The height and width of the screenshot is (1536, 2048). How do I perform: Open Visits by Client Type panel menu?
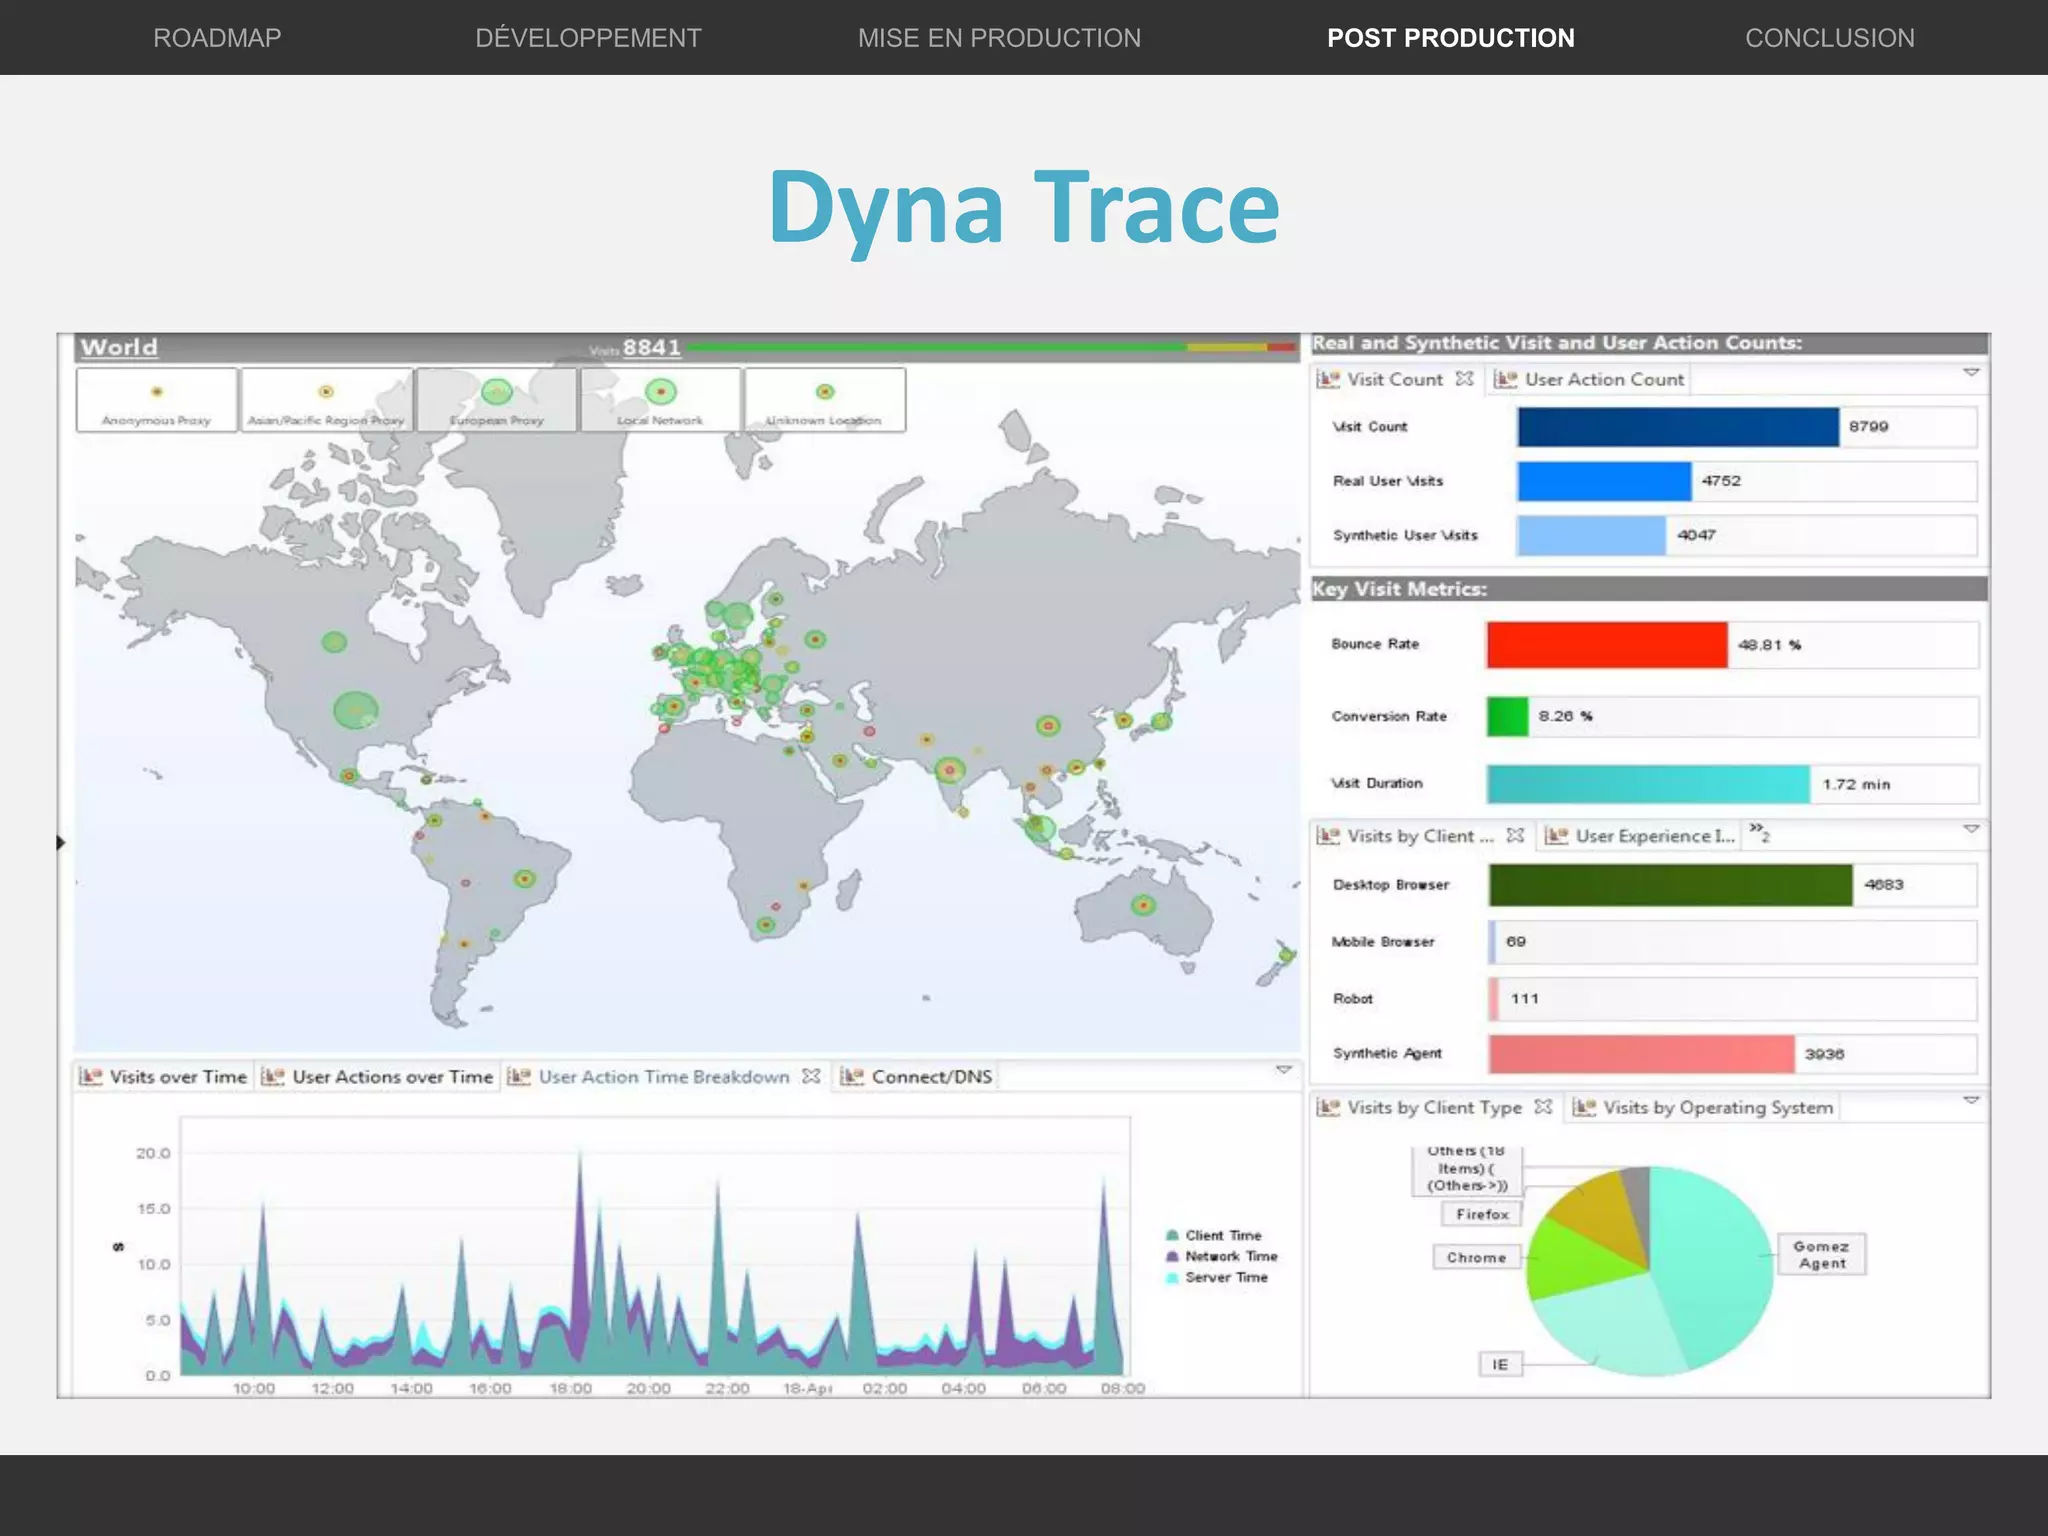pyautogui.click(x=1971, y=1100)
